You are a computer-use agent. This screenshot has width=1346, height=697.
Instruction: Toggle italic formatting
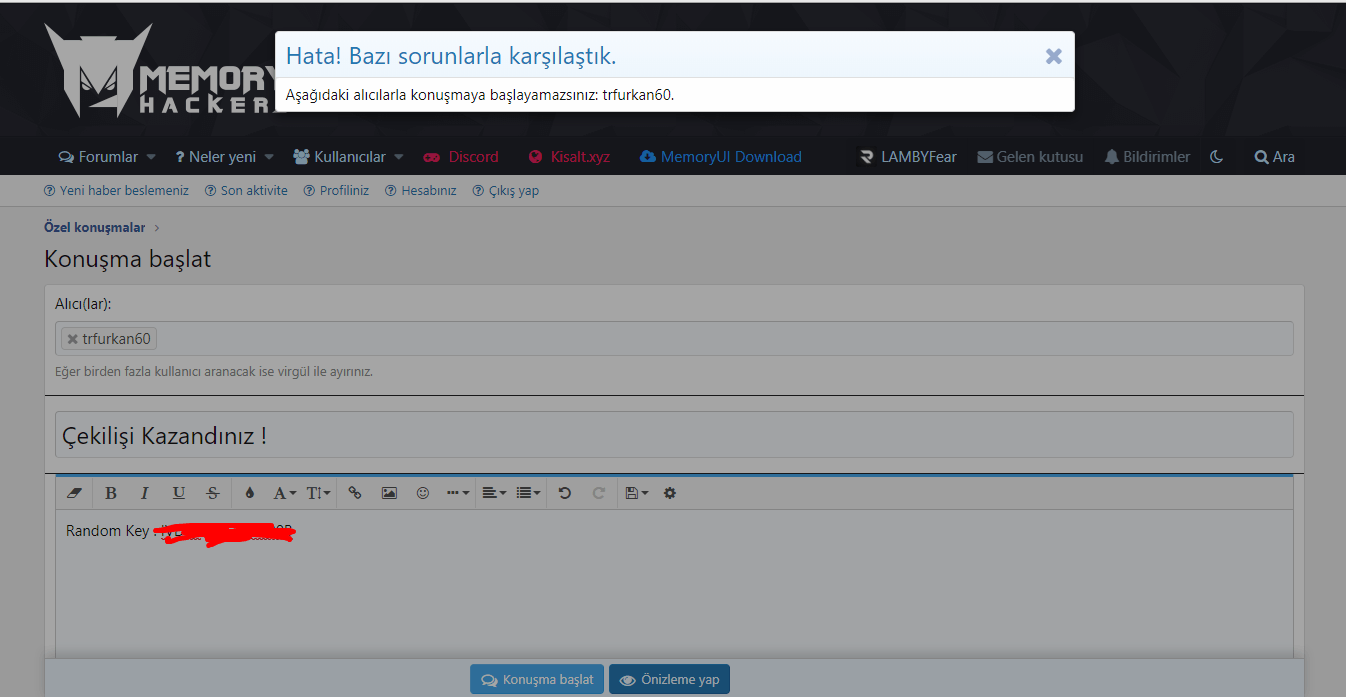(x=144, y=493)
